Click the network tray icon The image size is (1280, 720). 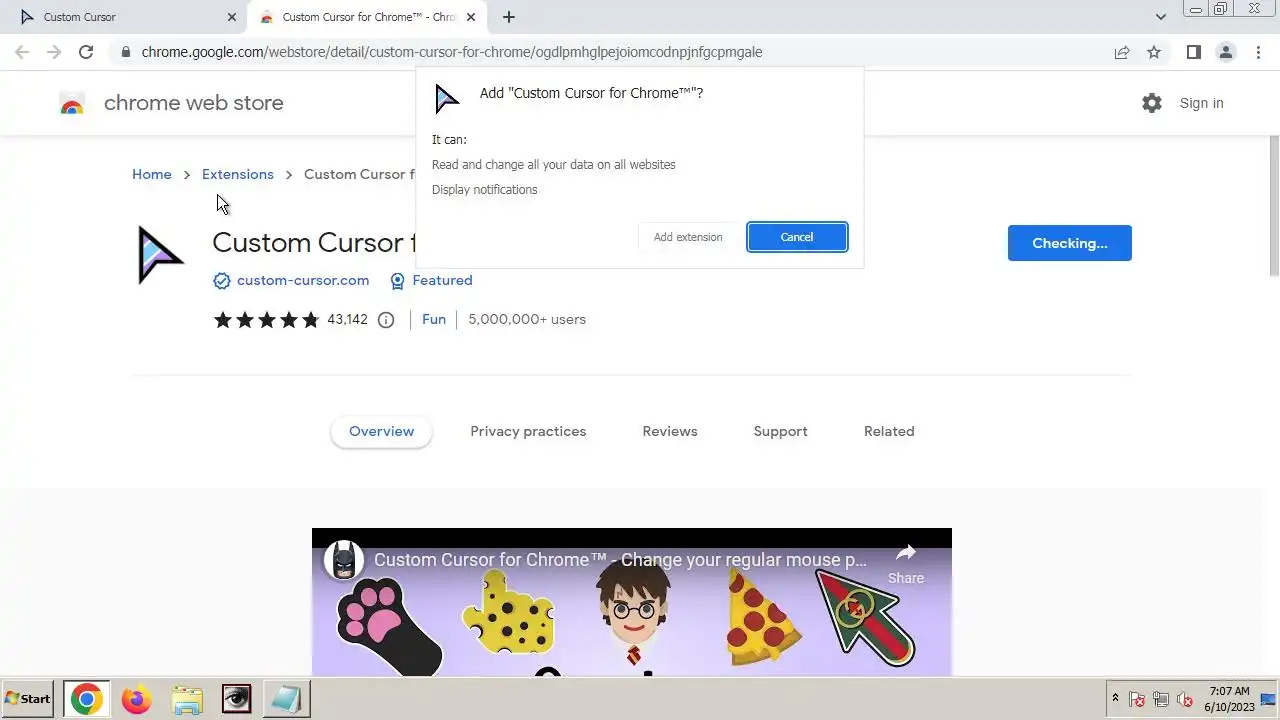pos(1161,699)
